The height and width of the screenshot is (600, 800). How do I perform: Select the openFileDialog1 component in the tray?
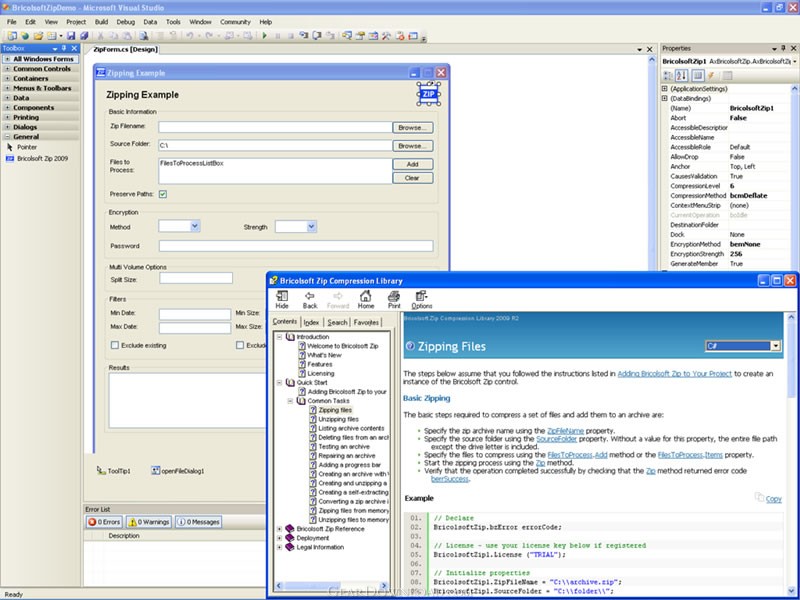178,471
